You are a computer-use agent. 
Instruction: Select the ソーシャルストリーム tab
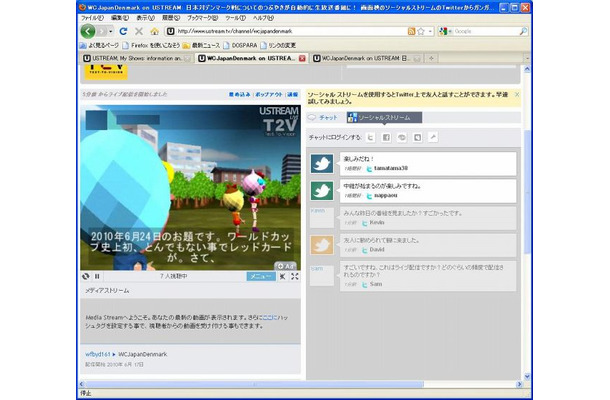(384, 118)
